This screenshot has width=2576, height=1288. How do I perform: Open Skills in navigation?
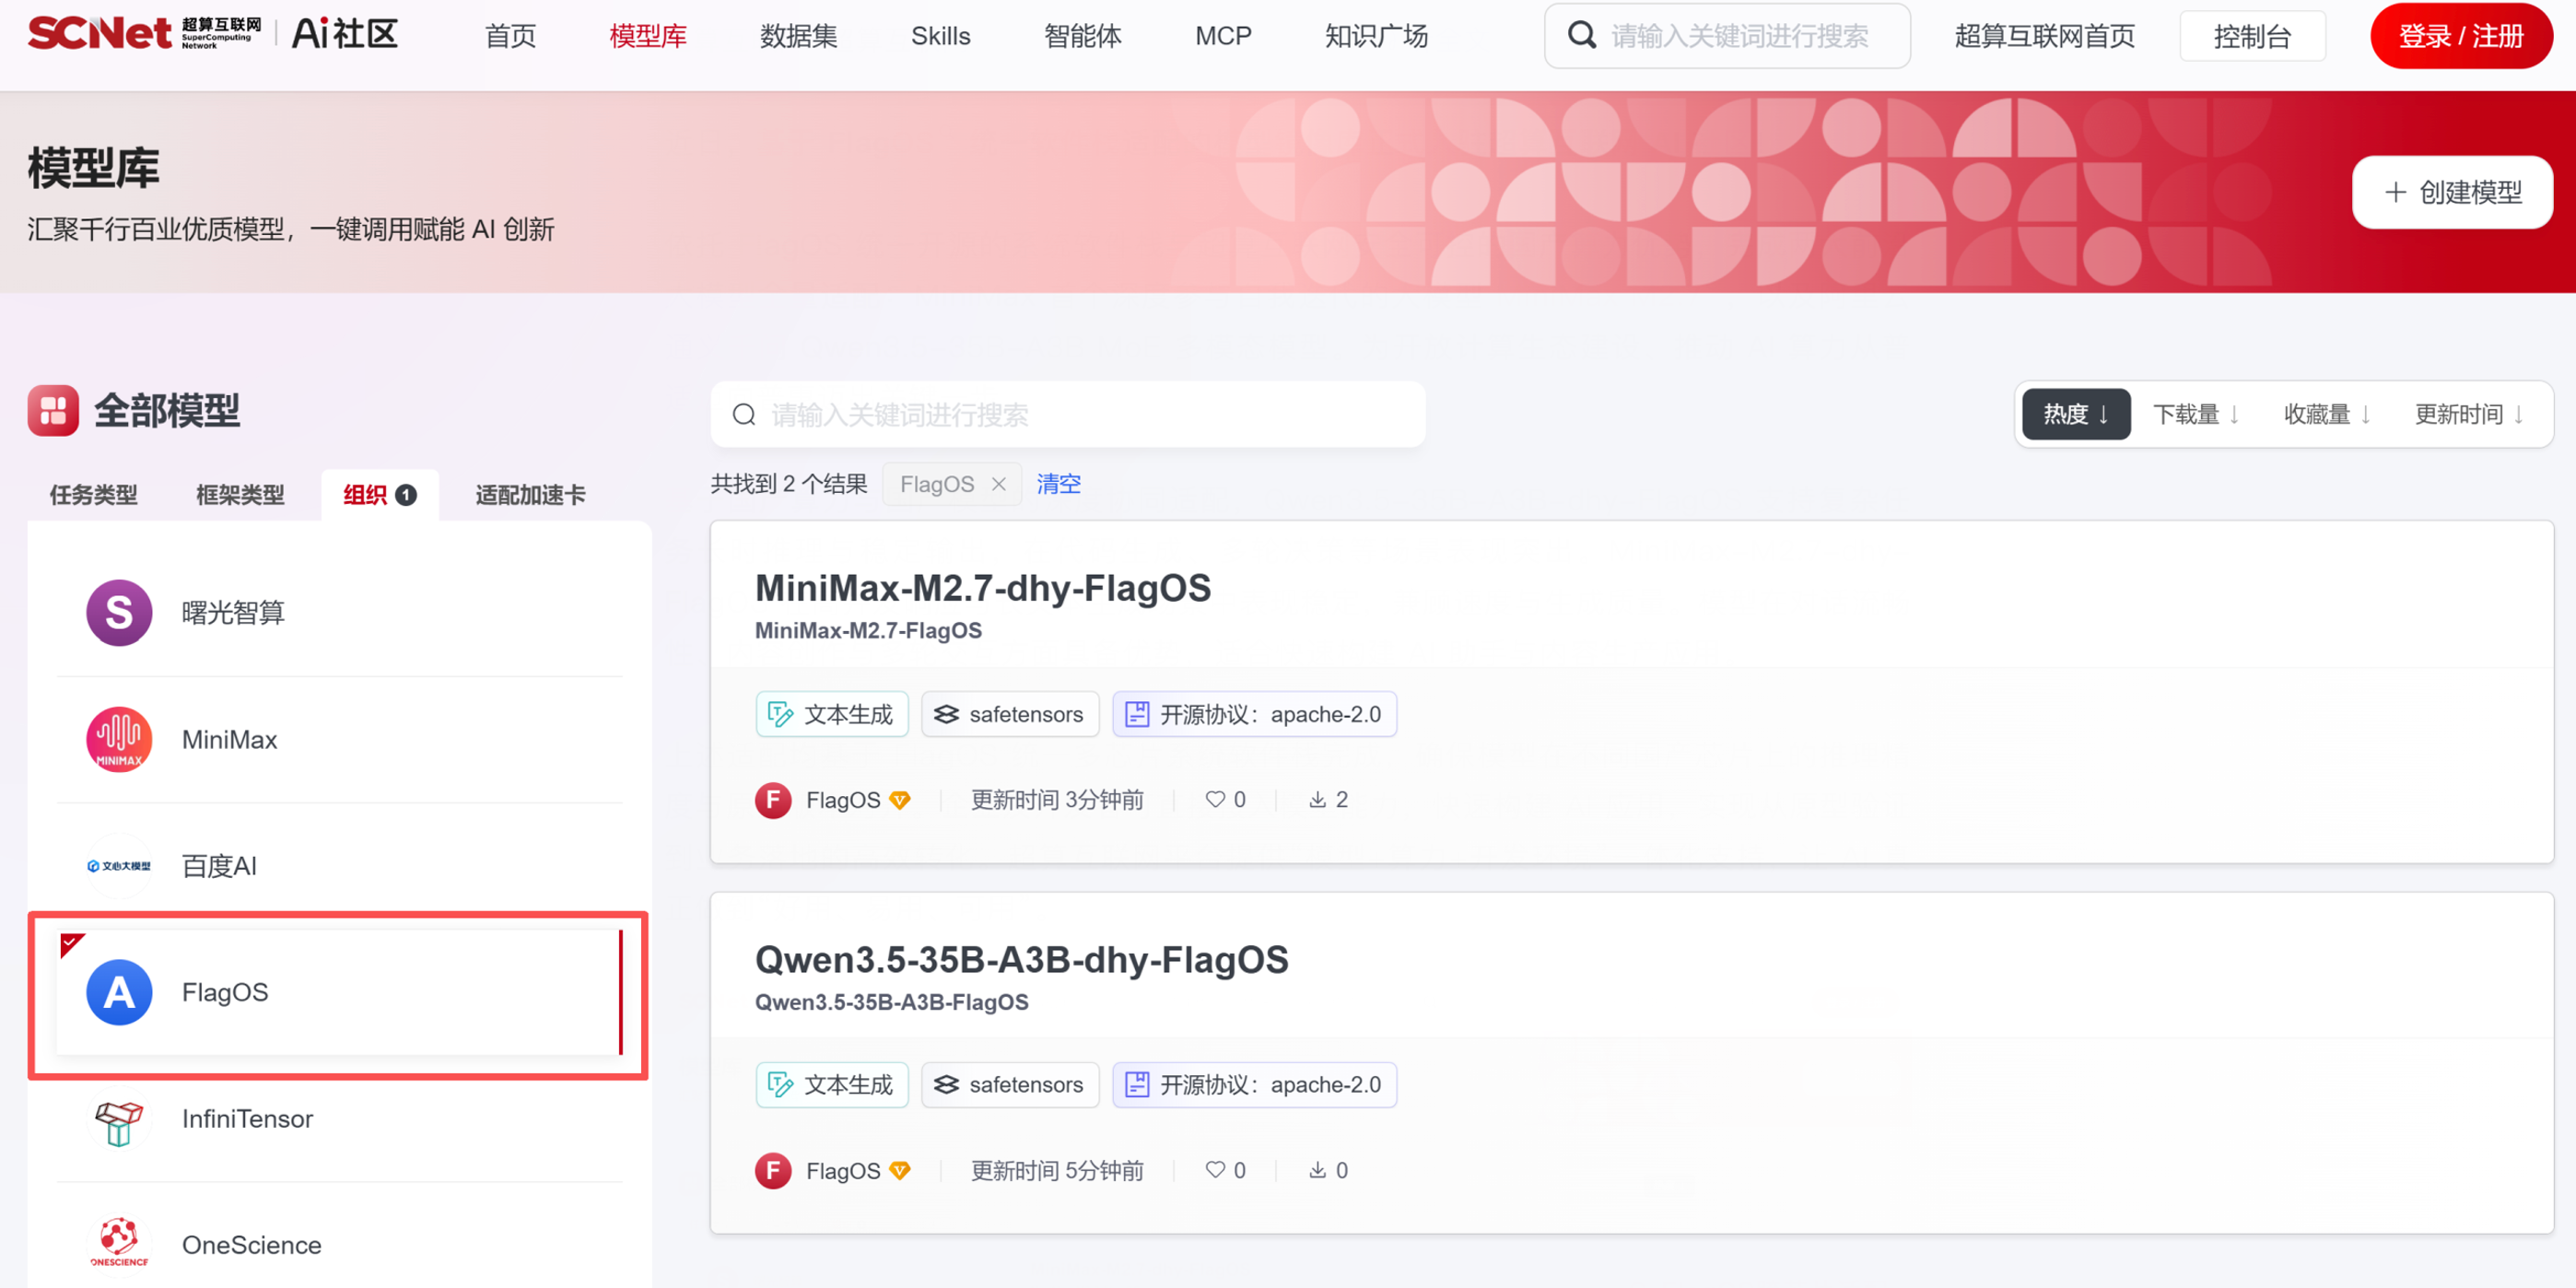[x=940, y=36]
